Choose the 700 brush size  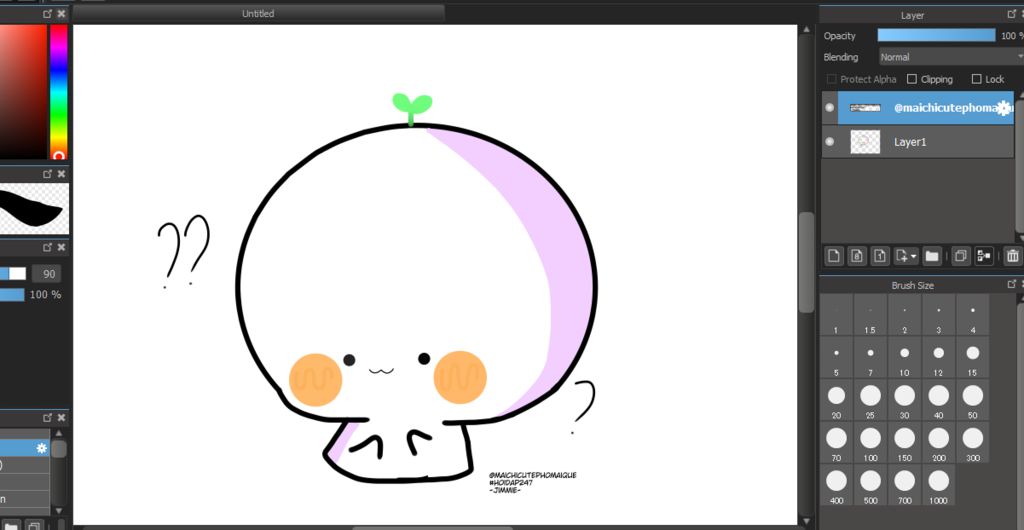904,486
